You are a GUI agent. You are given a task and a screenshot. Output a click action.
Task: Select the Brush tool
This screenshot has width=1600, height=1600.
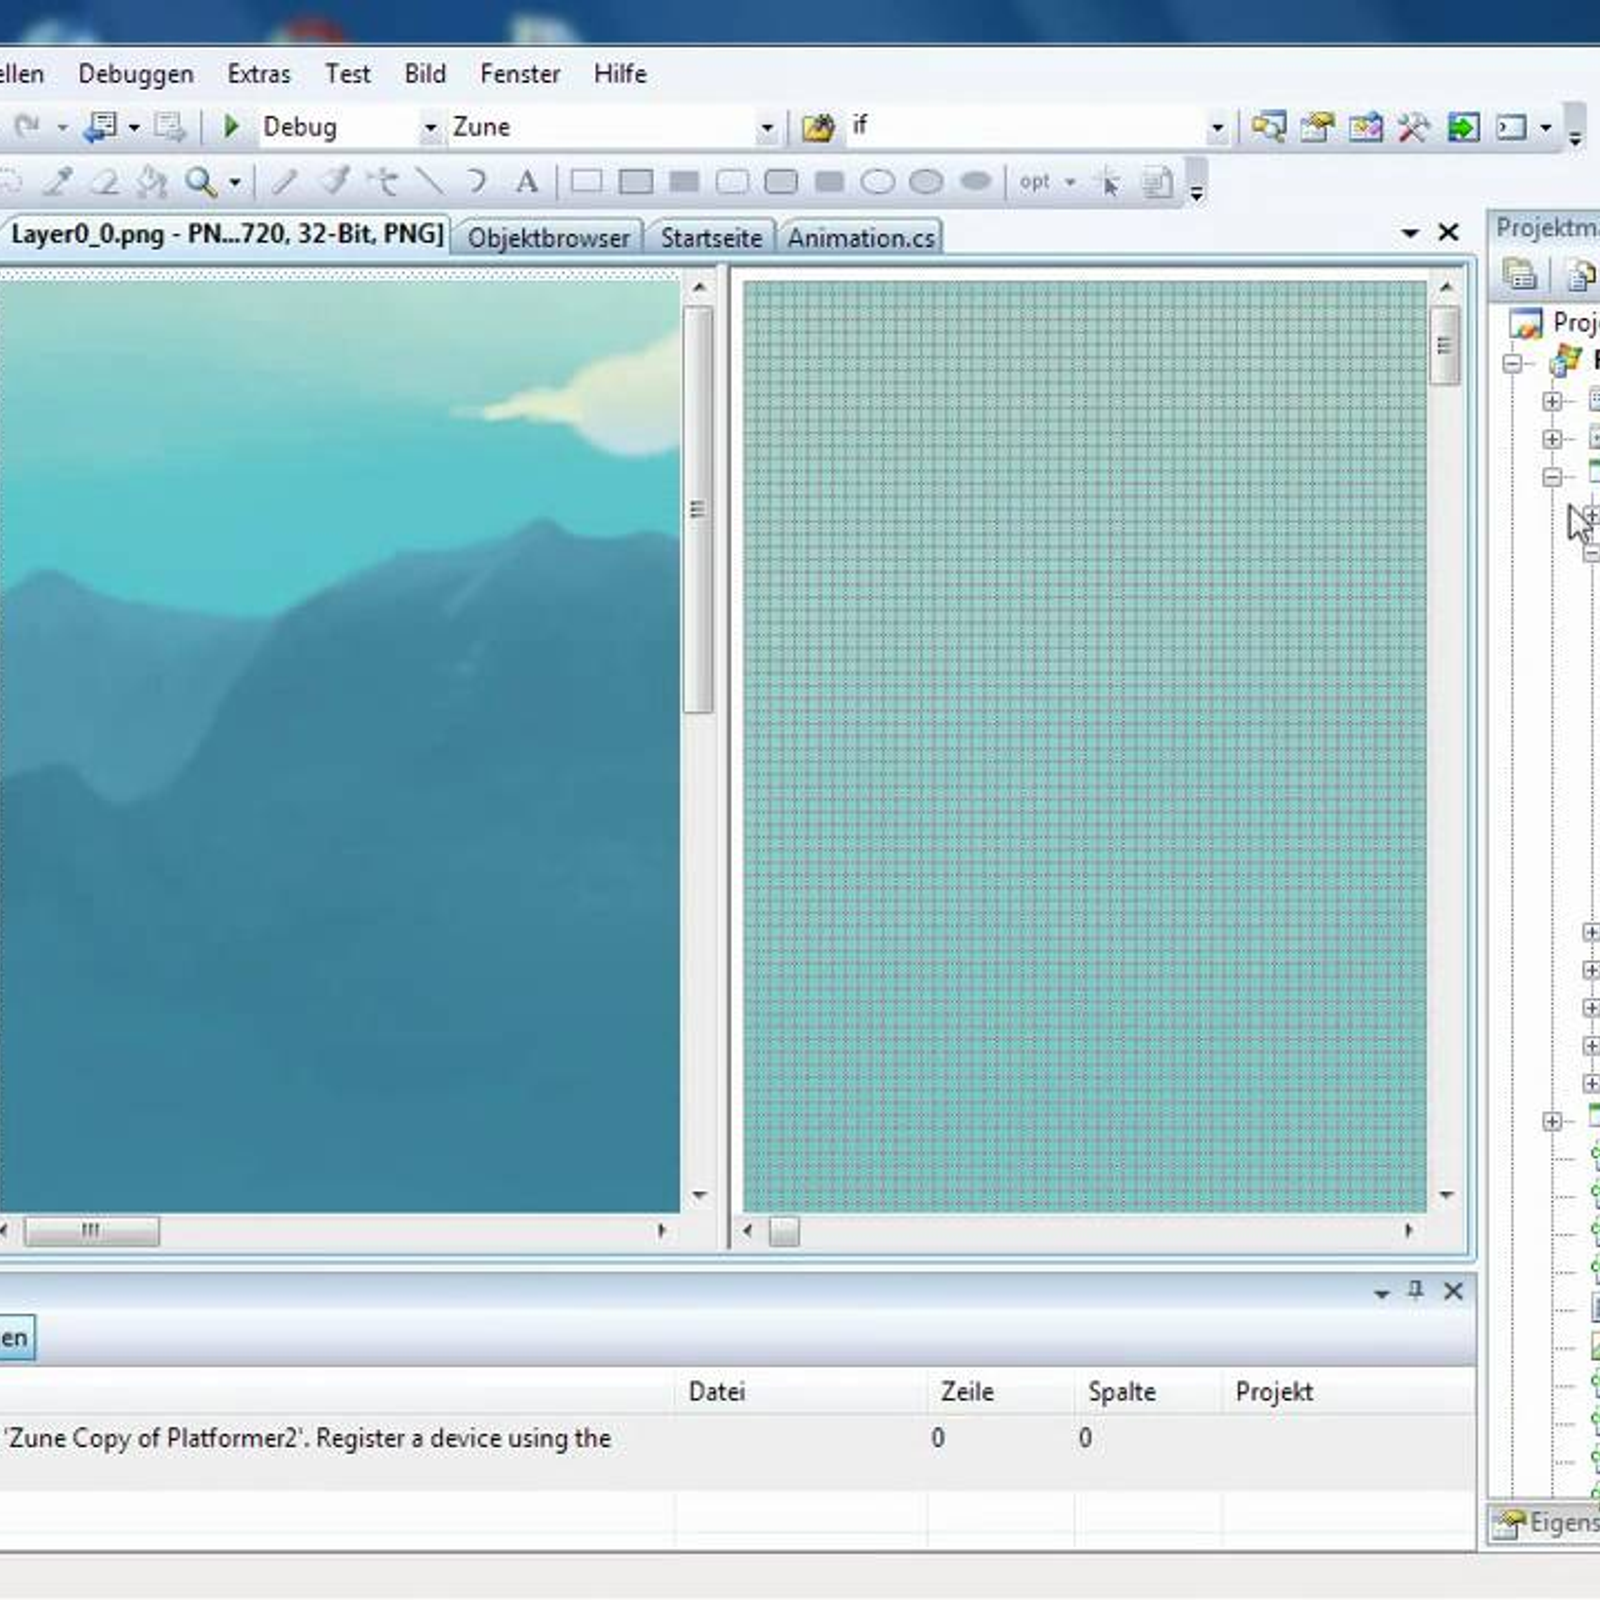[334, 181]
